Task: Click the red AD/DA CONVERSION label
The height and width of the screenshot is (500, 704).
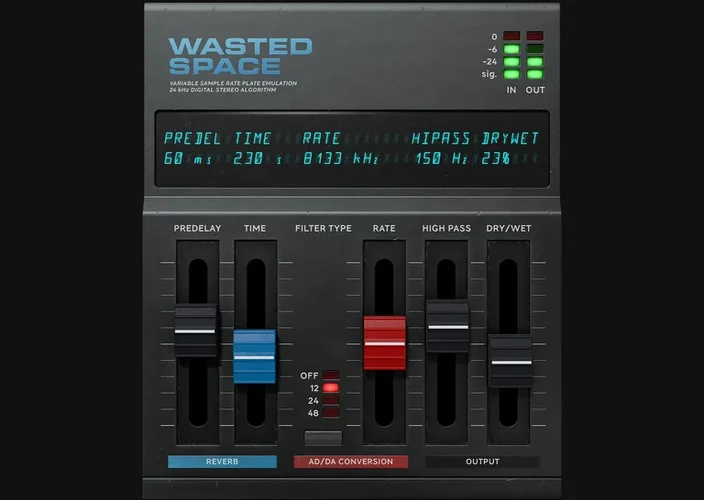Action: pyautogui.click(x=351, y=461)
